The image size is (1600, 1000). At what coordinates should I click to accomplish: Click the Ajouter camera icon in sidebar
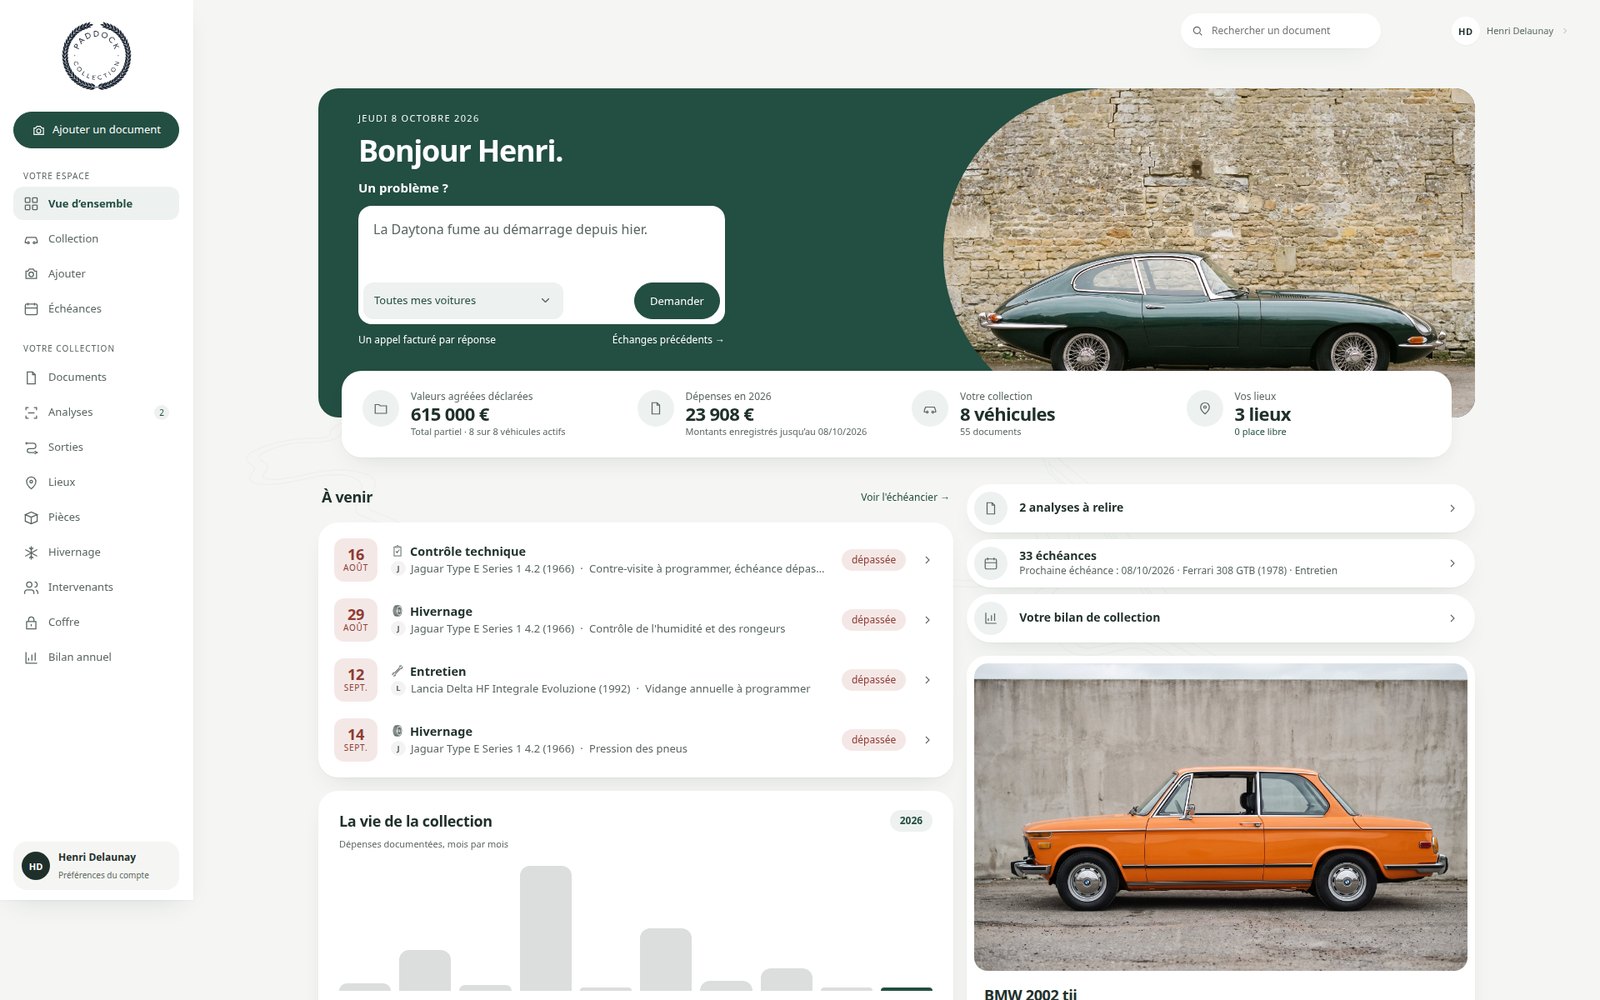click(31, 274)
